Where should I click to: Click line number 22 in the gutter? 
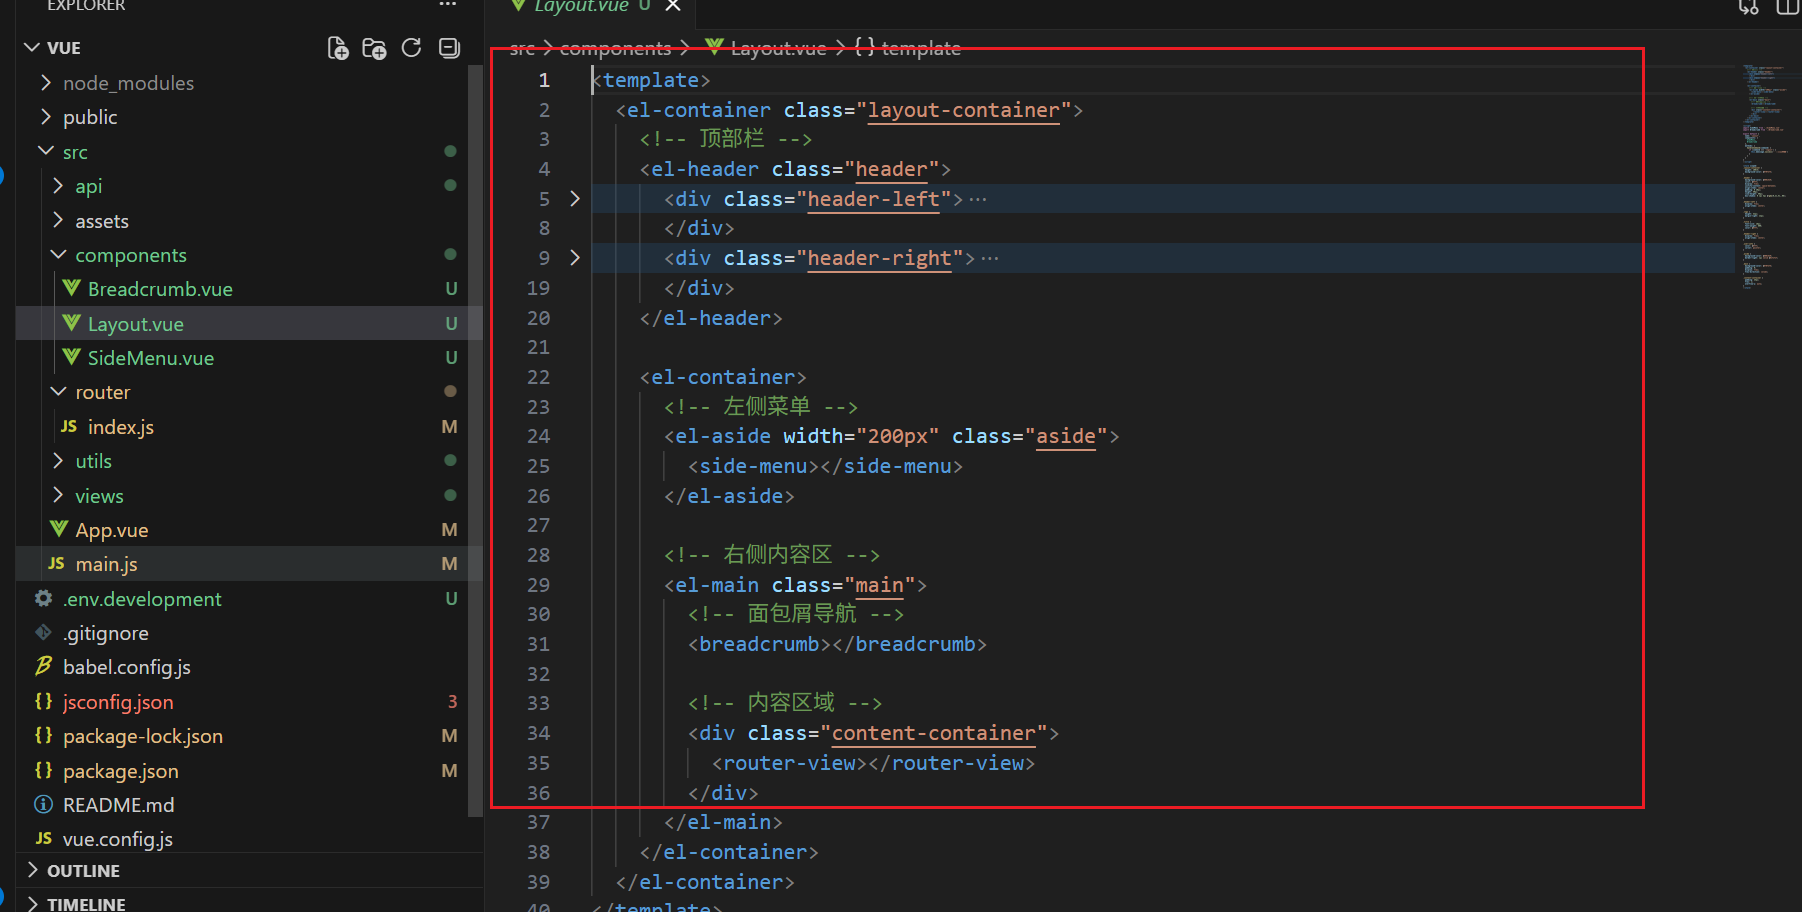point(538,377)
